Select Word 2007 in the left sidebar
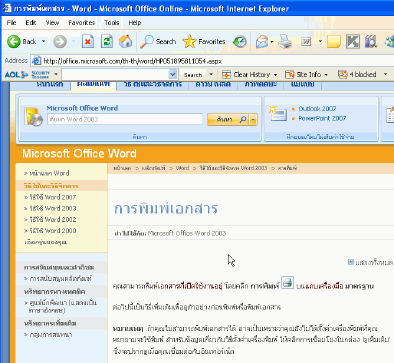Image resolution: width=394 pixels, height=363 pixels. [53, 197]
